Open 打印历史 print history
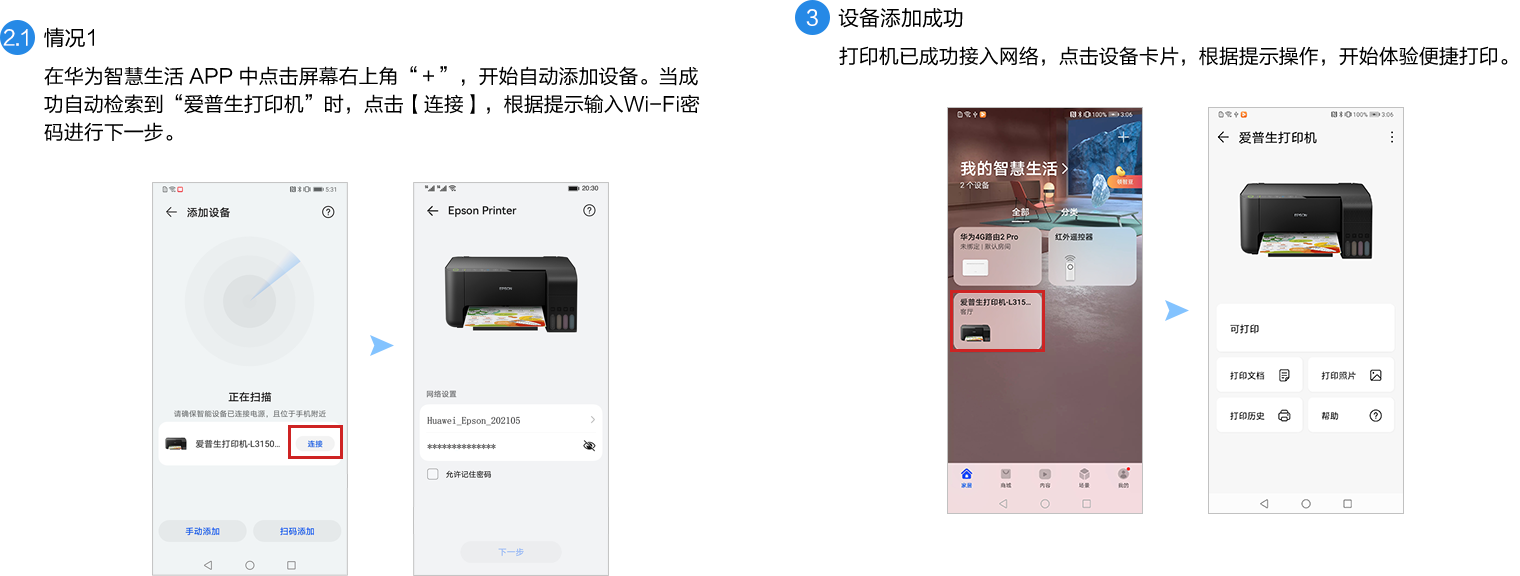The width and height of the screenshot is (1520, 576). point(1259,415)
